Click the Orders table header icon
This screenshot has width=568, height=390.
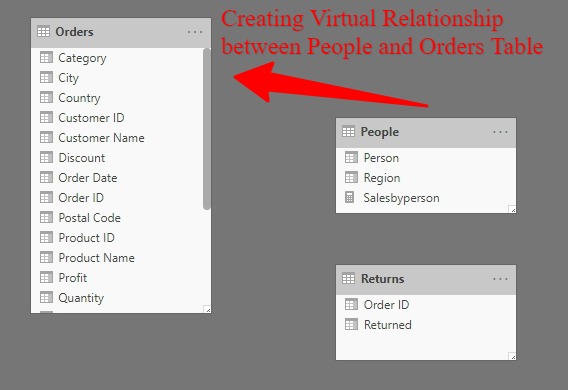tap(43, 32)
